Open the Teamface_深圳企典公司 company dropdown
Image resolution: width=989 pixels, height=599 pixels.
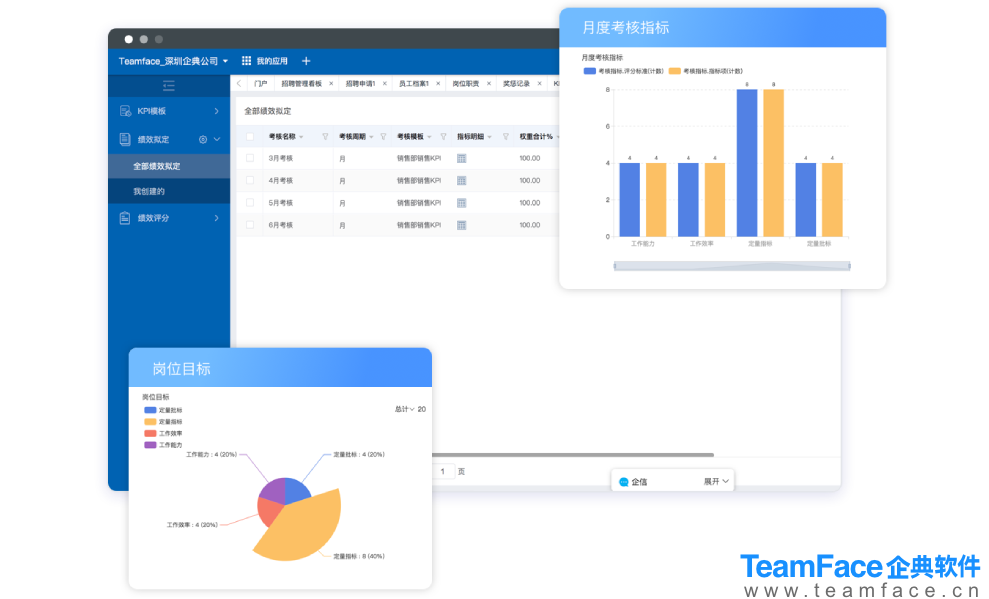point(173,61)
